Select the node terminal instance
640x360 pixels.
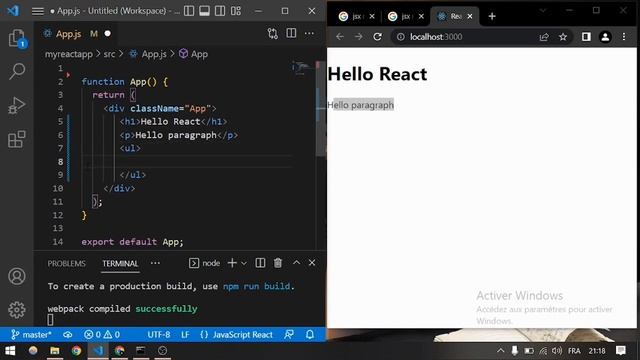[205, 263]
